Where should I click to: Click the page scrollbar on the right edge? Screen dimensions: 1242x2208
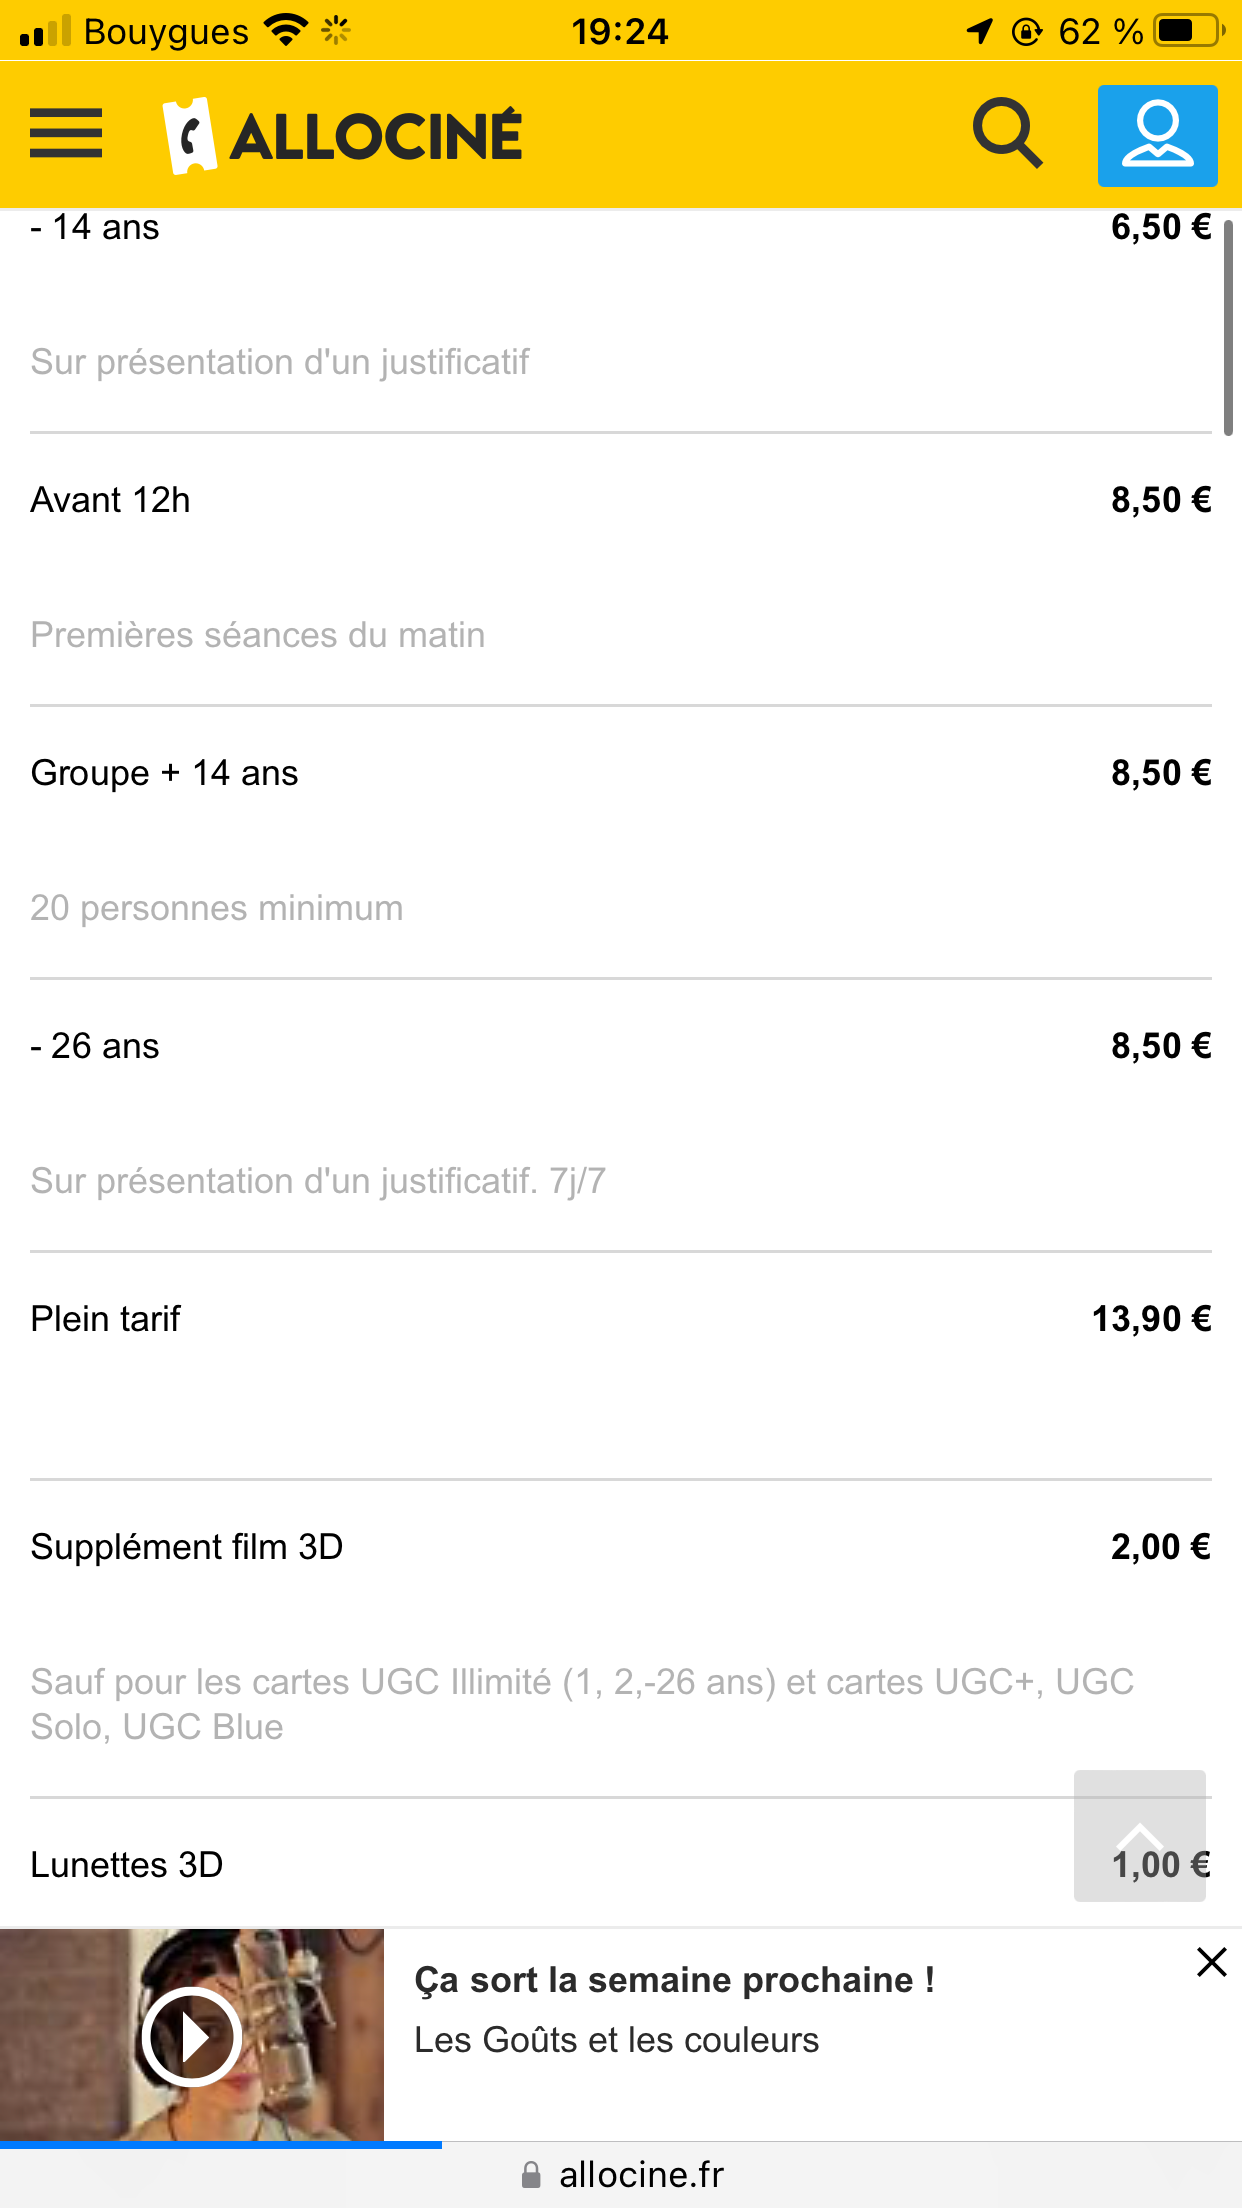pos(1228,327)
